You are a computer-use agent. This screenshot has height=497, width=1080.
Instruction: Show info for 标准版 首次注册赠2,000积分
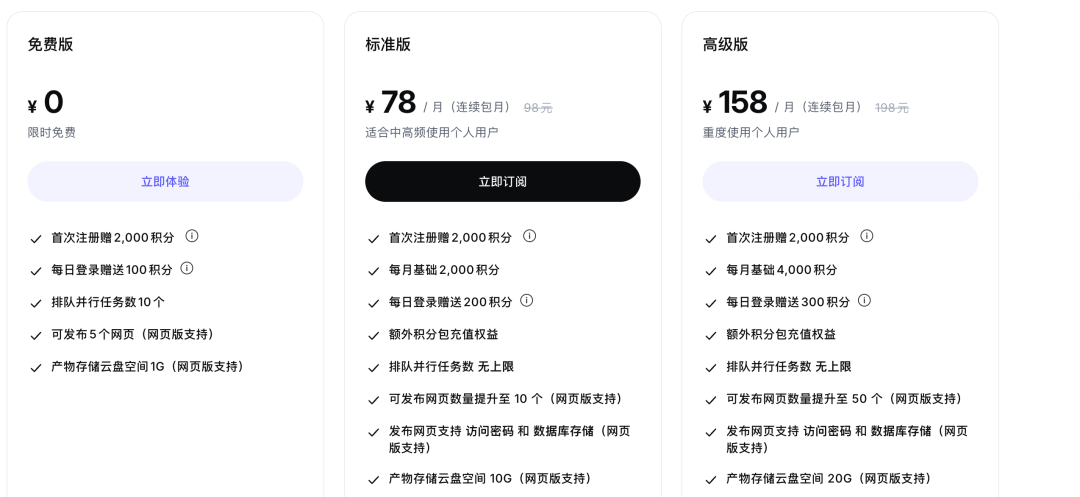[x=530, y=236]
